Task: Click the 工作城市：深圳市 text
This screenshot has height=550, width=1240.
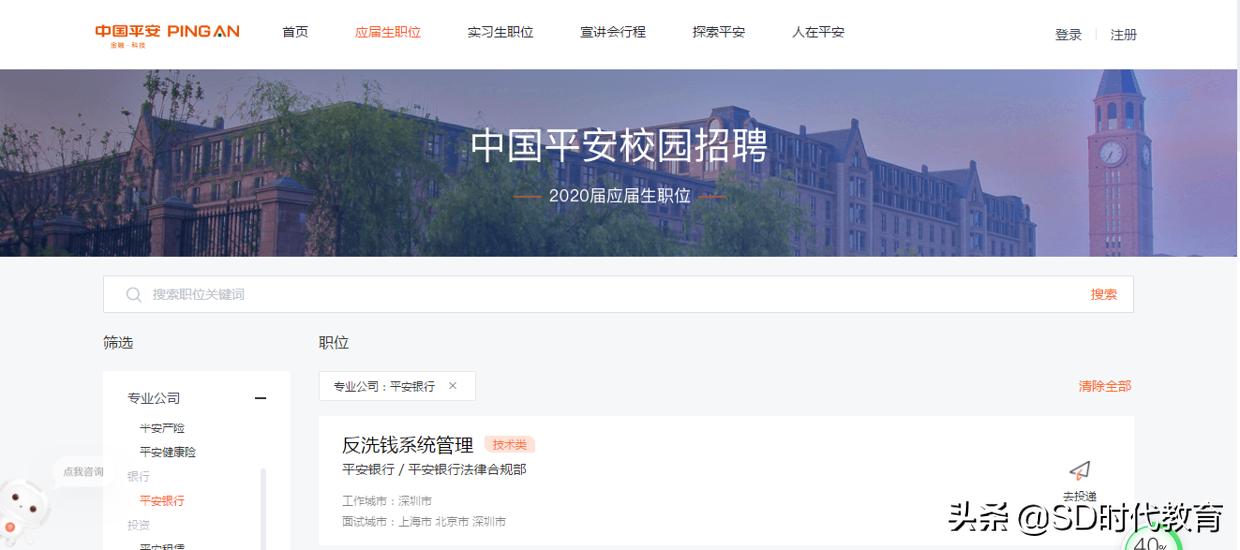Action: pyautogui.click(x=387, y=501)
